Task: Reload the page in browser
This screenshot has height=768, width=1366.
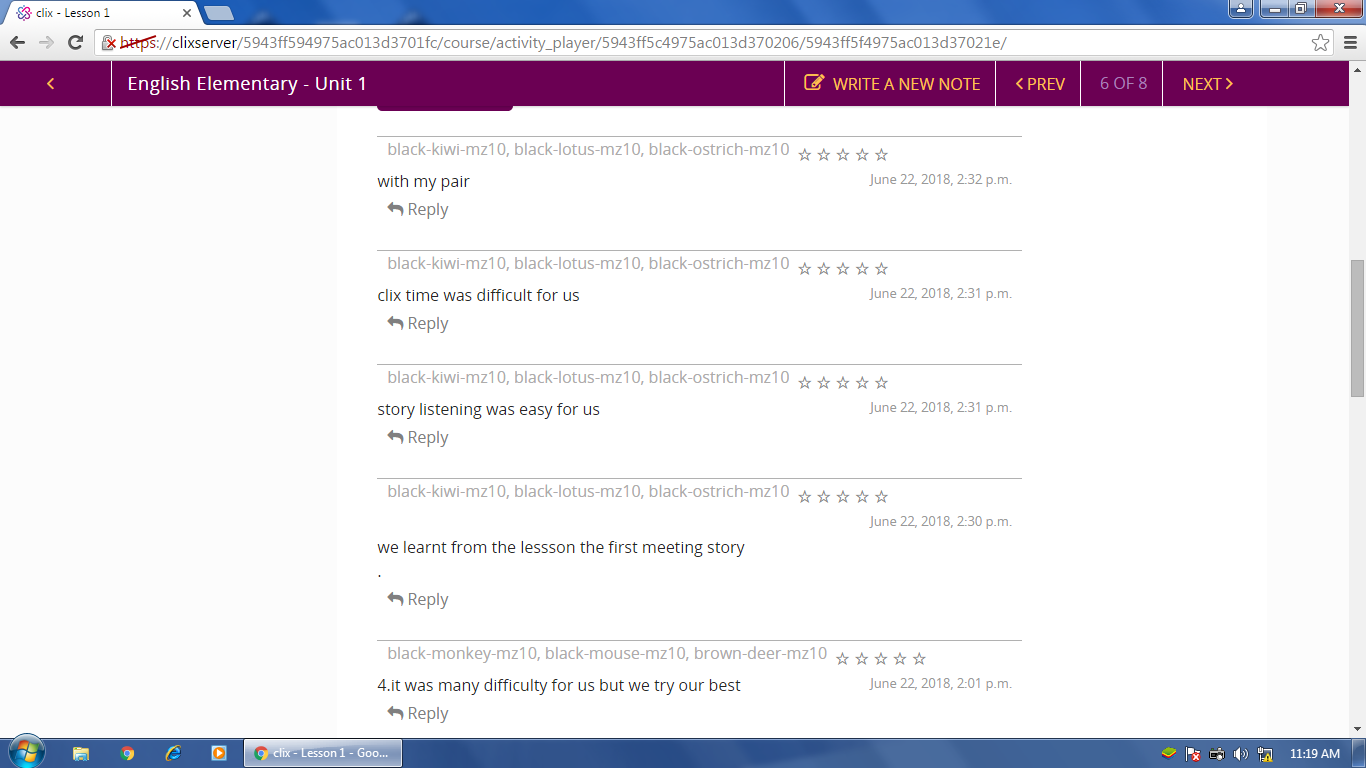Action: point(75,42)
